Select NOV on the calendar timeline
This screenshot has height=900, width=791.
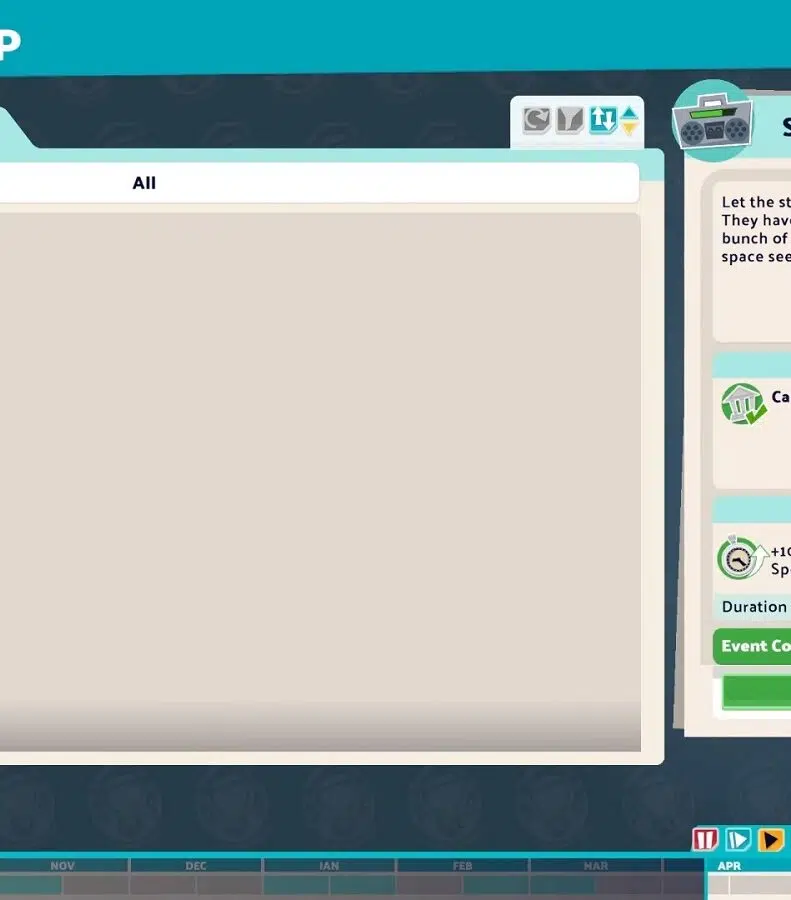(x=63, y=866)
